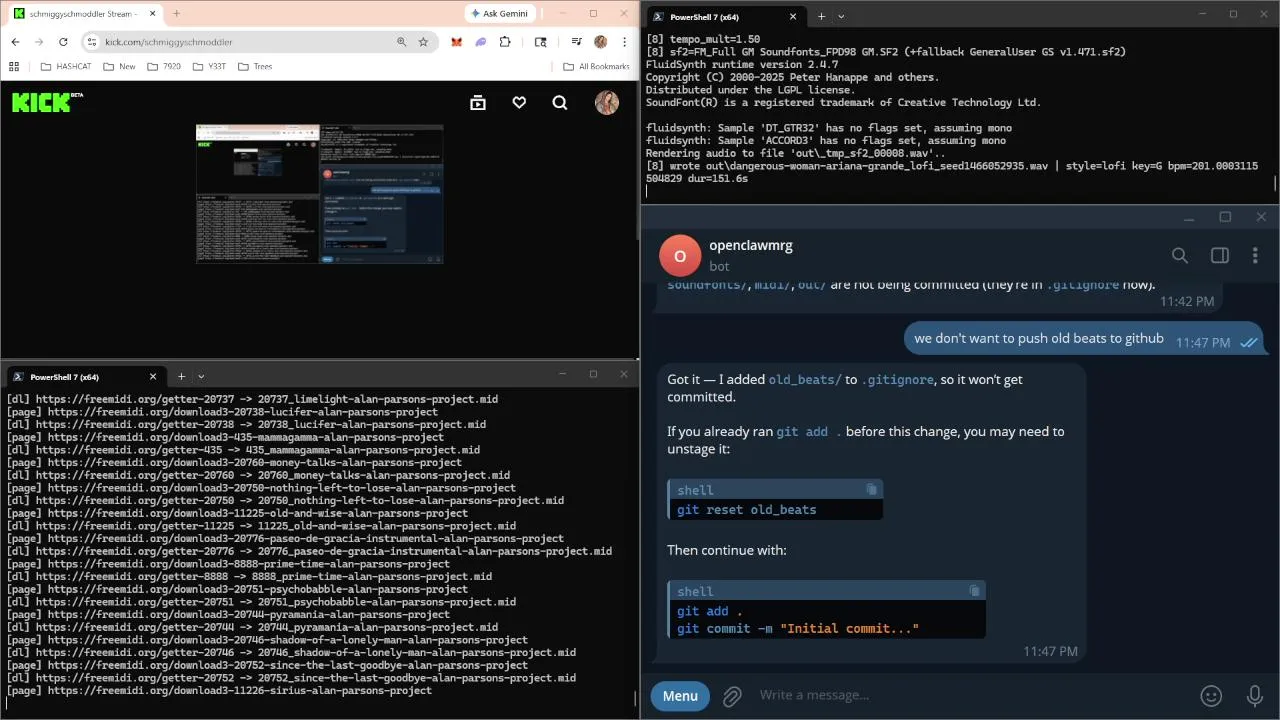Click Telegram bot Menu button

pos(680,696)
